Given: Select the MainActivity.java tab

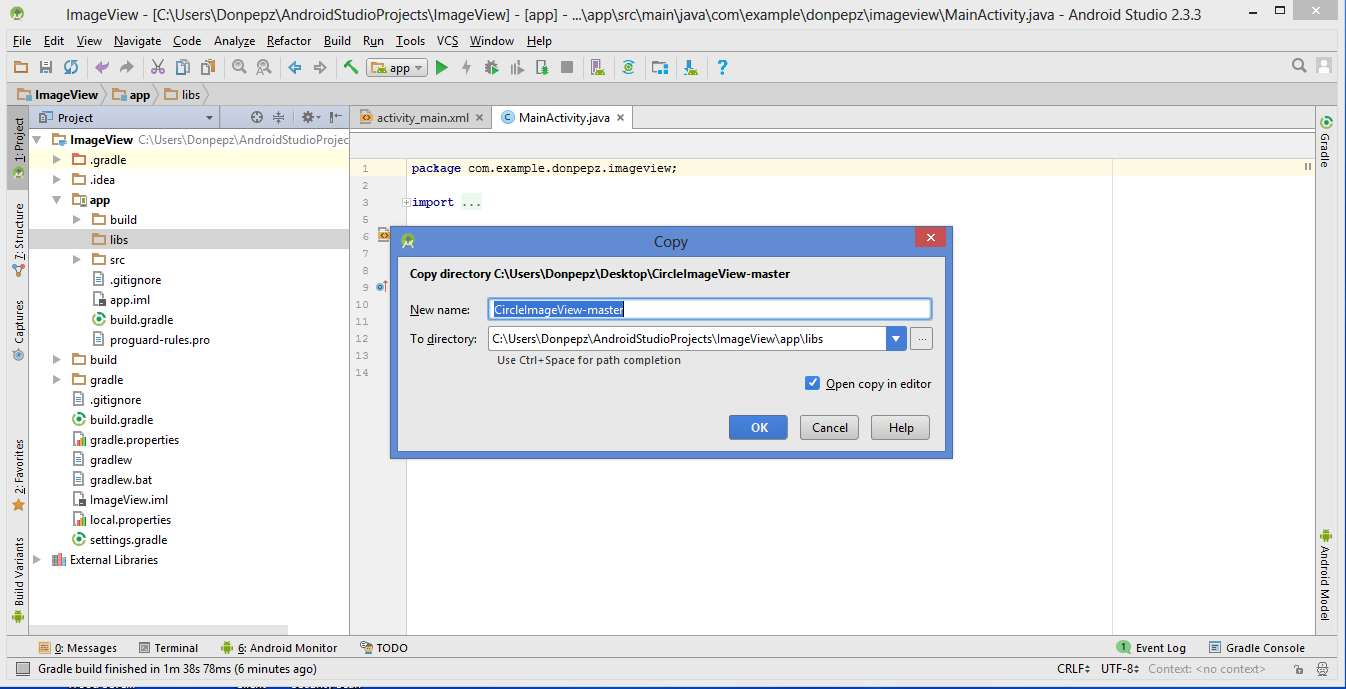Looking at the screenshot, I should point(564,117).
